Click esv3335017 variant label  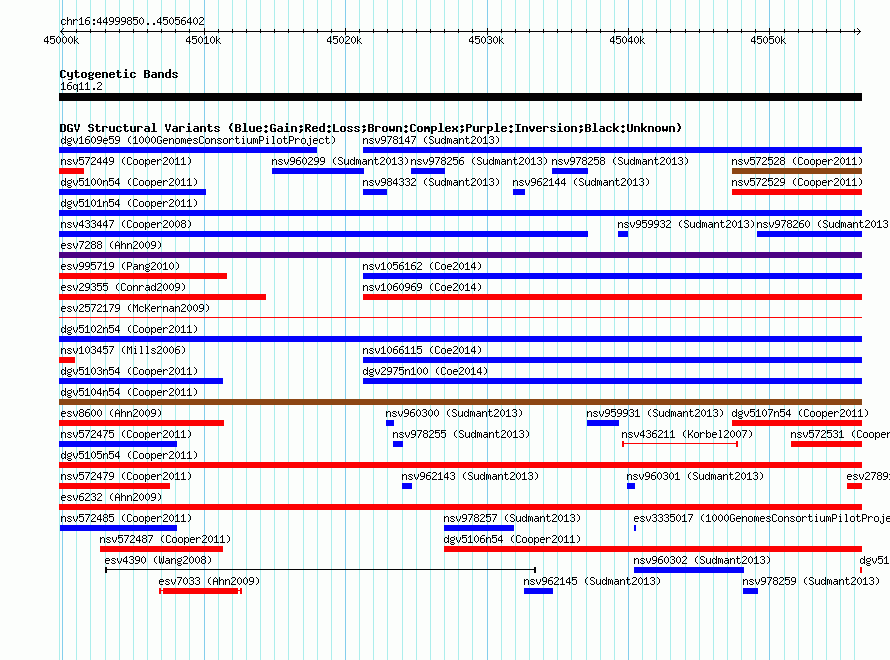pos(761,518)
